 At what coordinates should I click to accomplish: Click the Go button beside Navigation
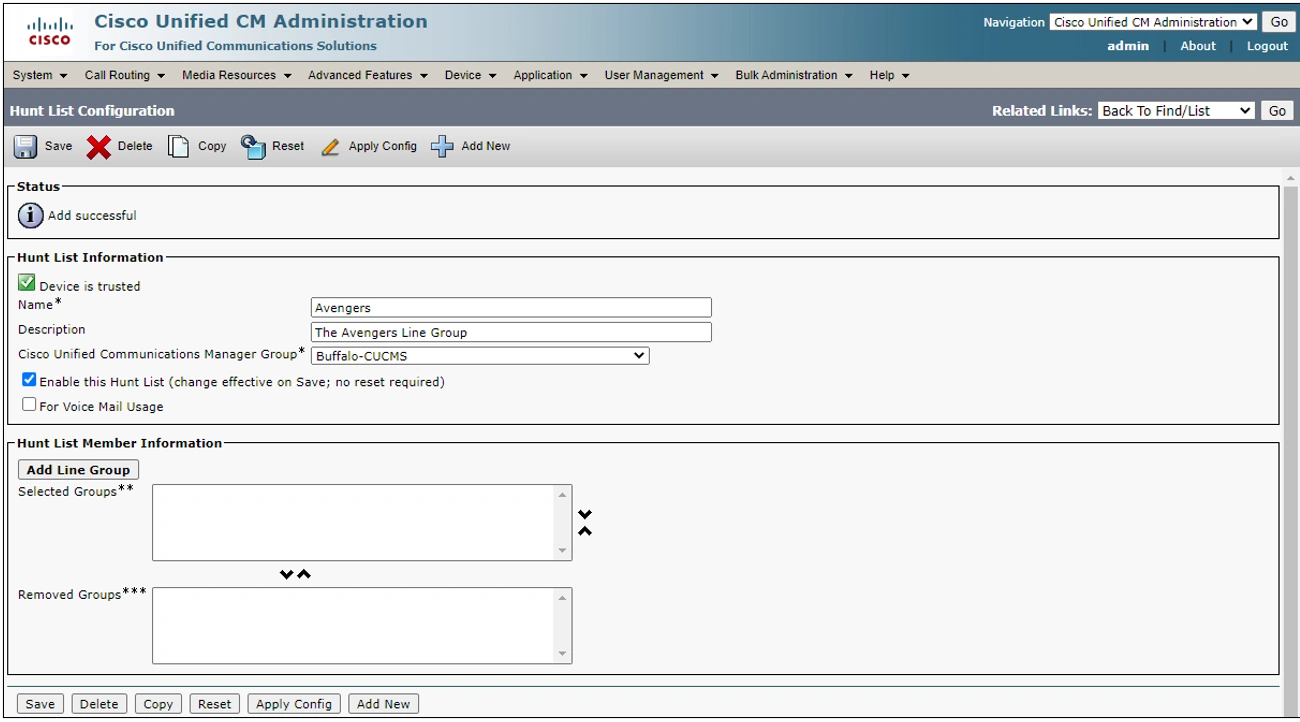(1279, 22)
